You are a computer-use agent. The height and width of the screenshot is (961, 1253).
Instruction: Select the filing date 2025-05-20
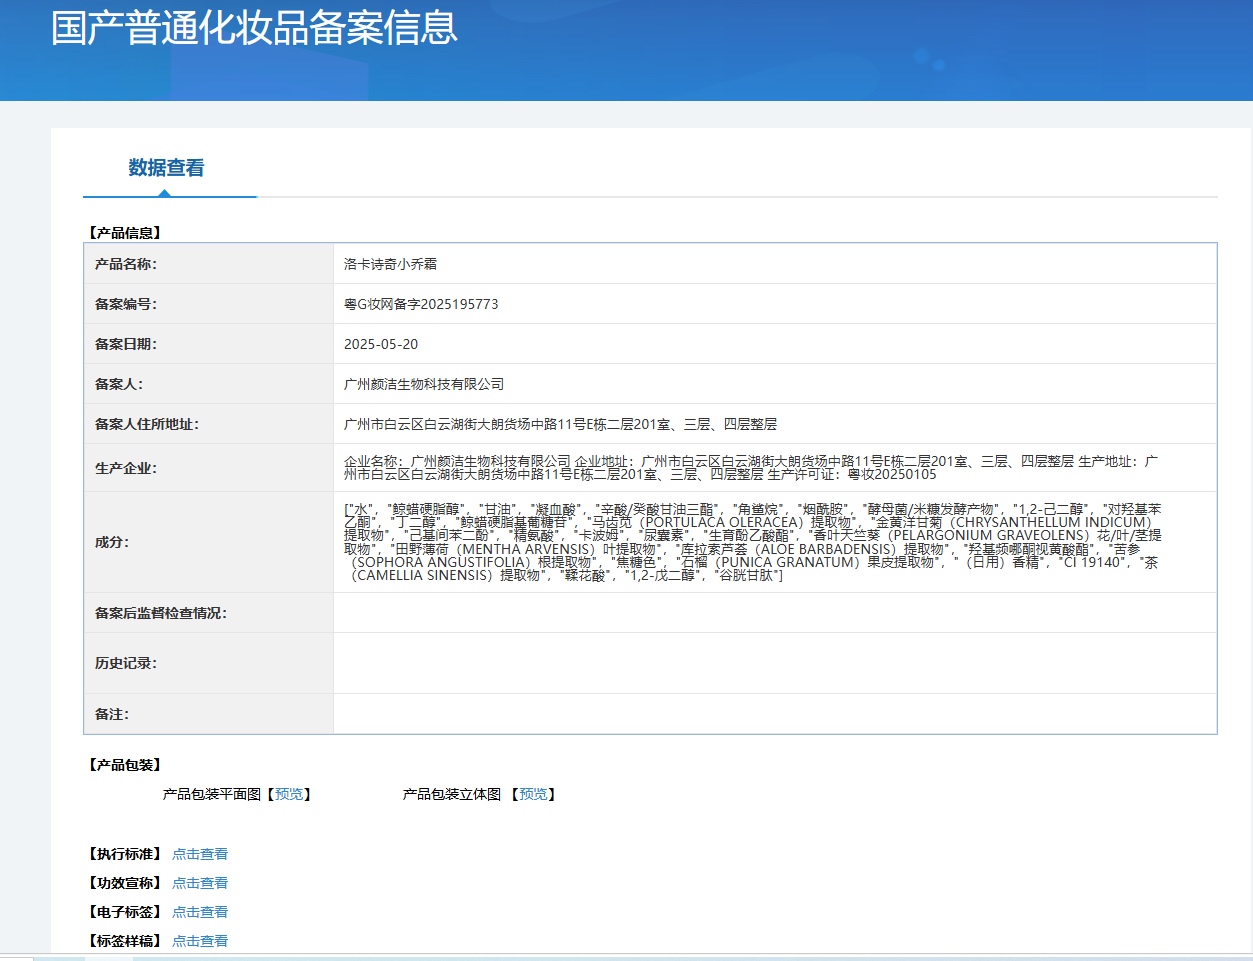381,344
